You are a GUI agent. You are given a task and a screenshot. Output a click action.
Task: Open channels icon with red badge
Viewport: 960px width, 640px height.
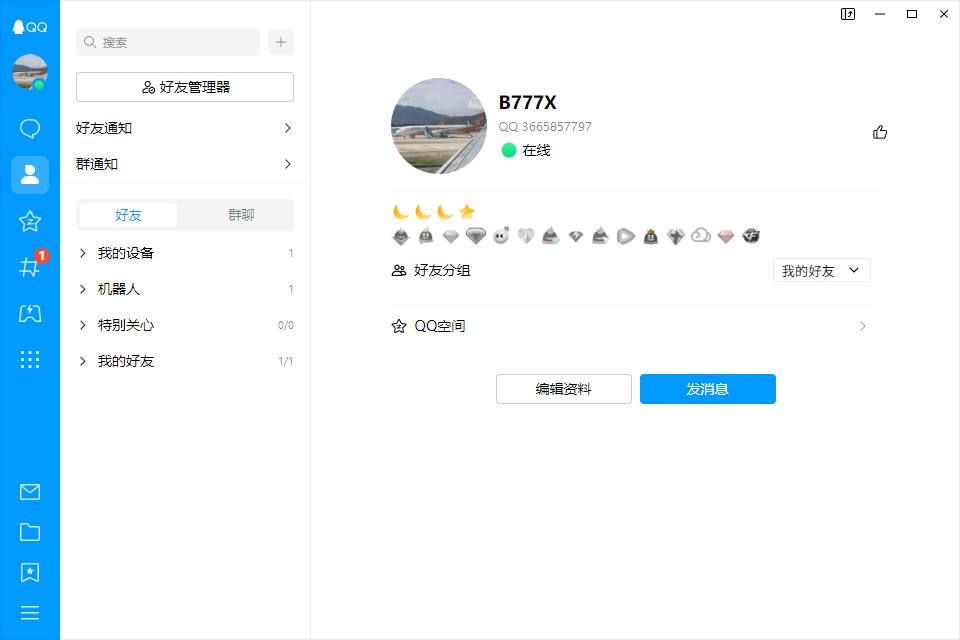pos(30,267)
